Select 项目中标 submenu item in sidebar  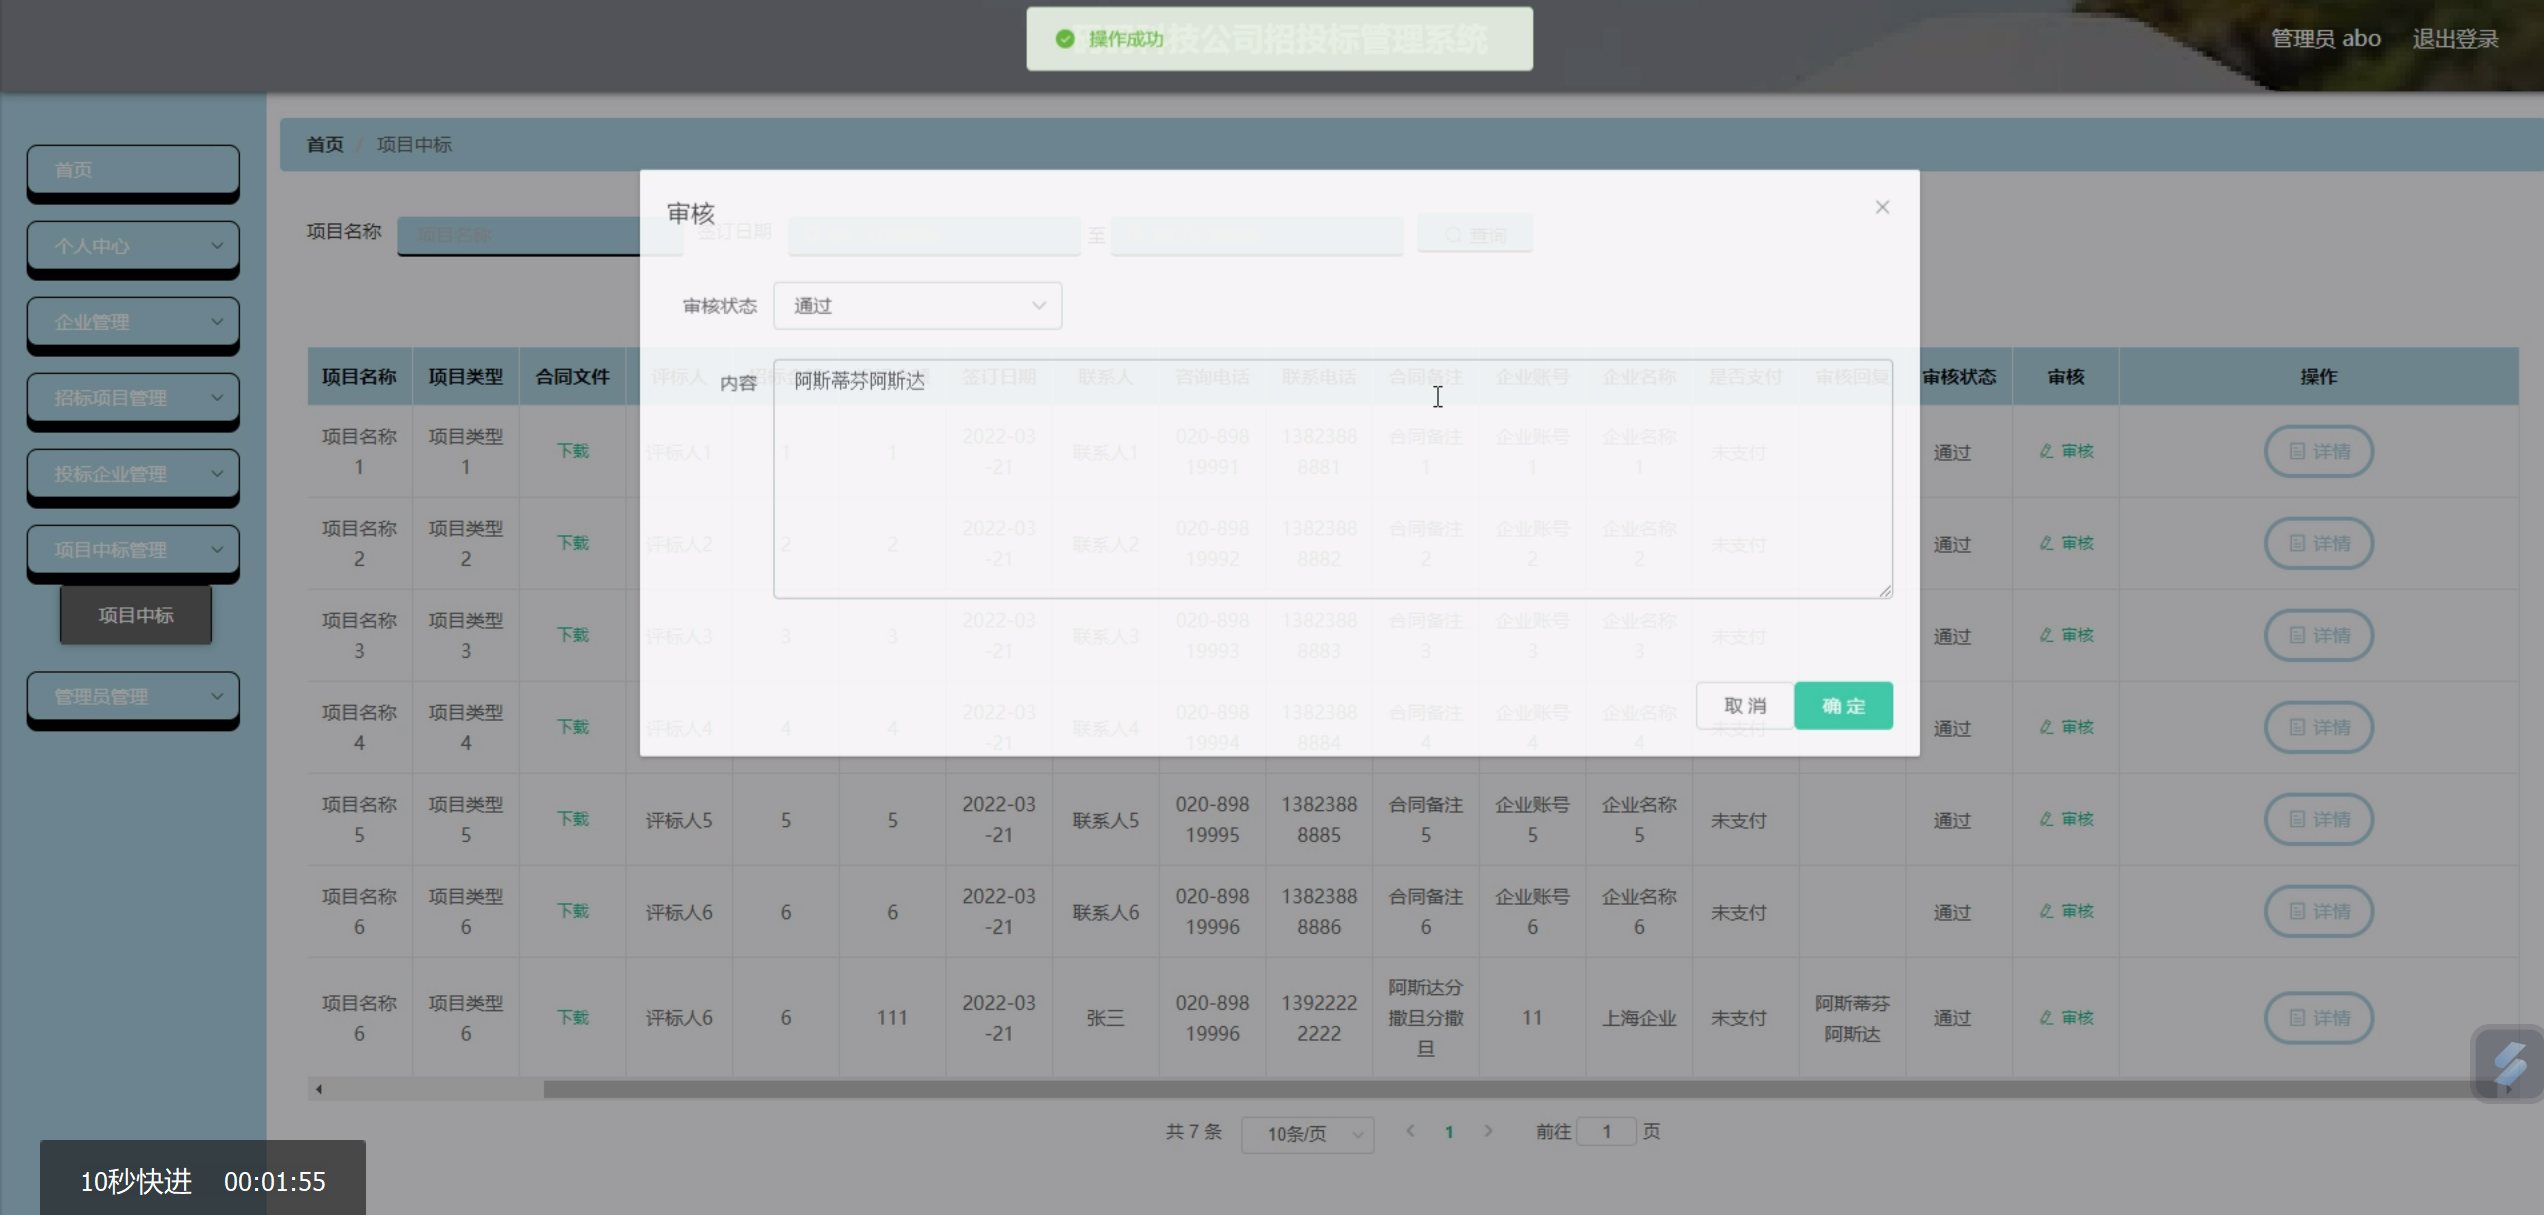tap(136, 615)
